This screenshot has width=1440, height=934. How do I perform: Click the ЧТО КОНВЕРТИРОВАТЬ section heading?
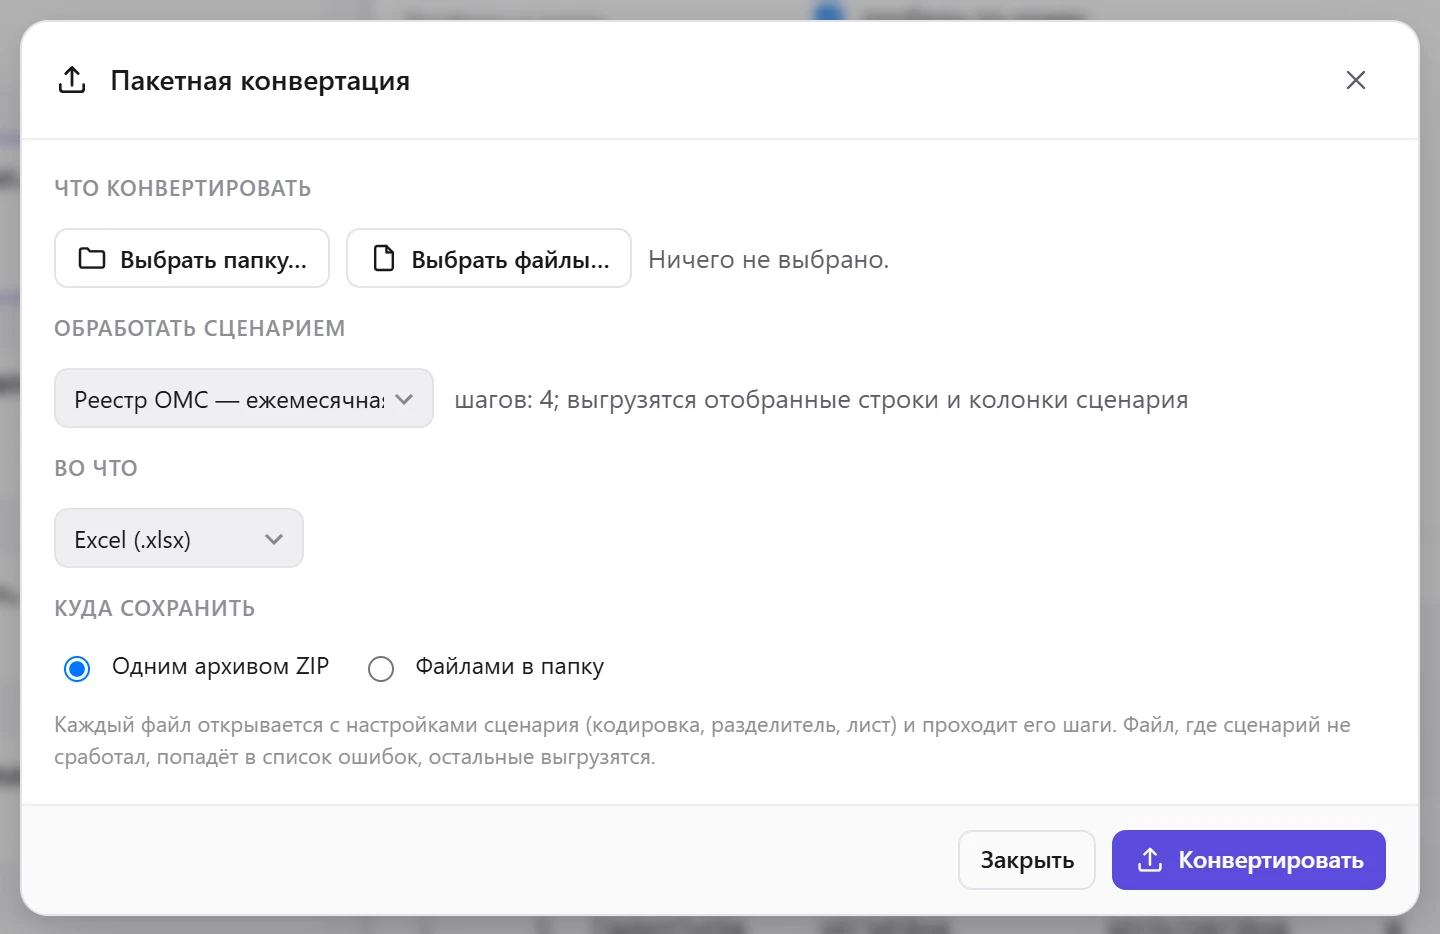coord(183,188)
